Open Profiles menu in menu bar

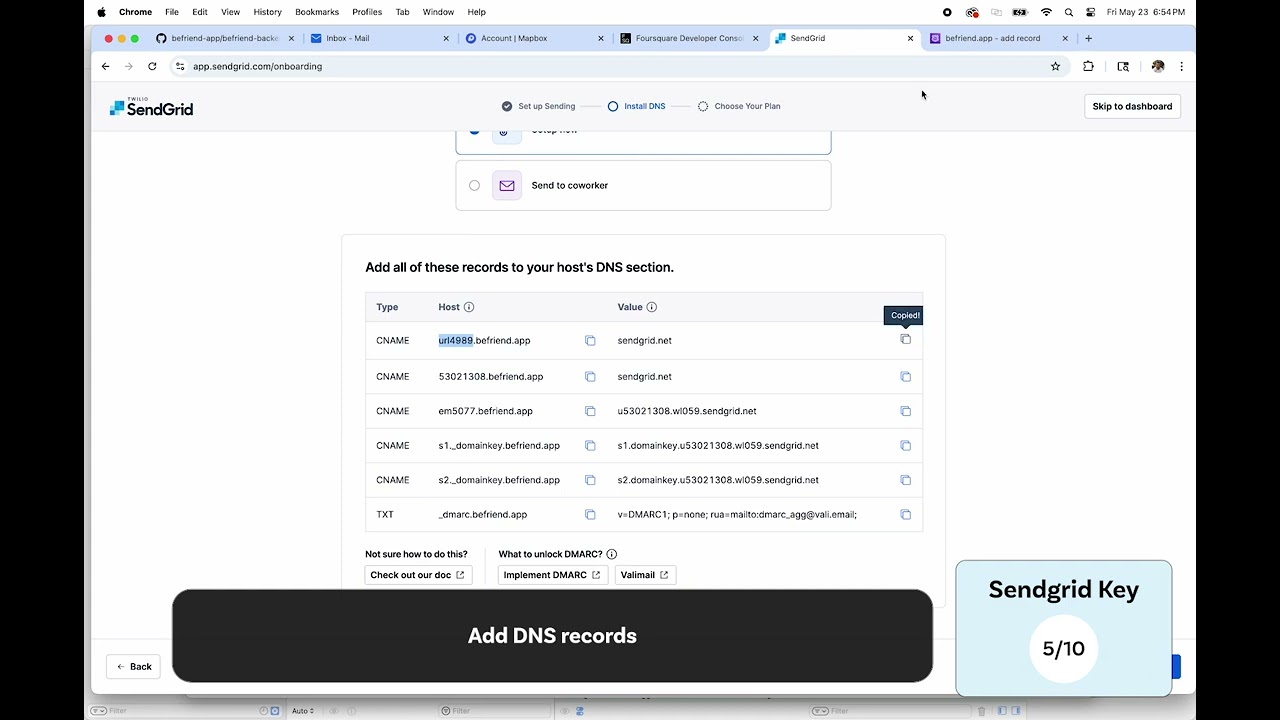pyautogui.click(x=367, y=12)
